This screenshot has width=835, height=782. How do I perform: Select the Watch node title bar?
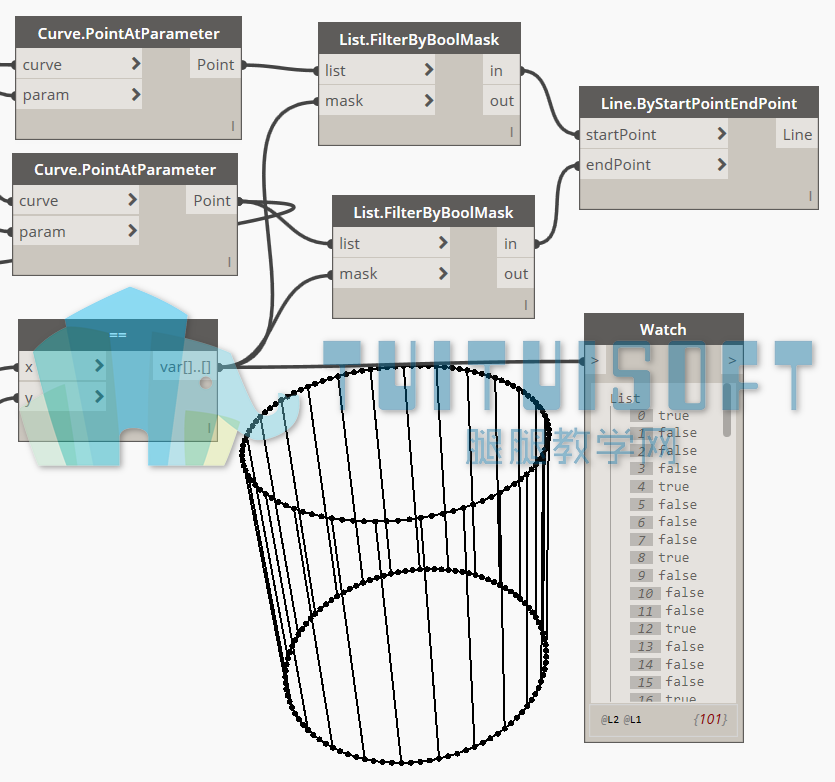click(x=664, y=329)
